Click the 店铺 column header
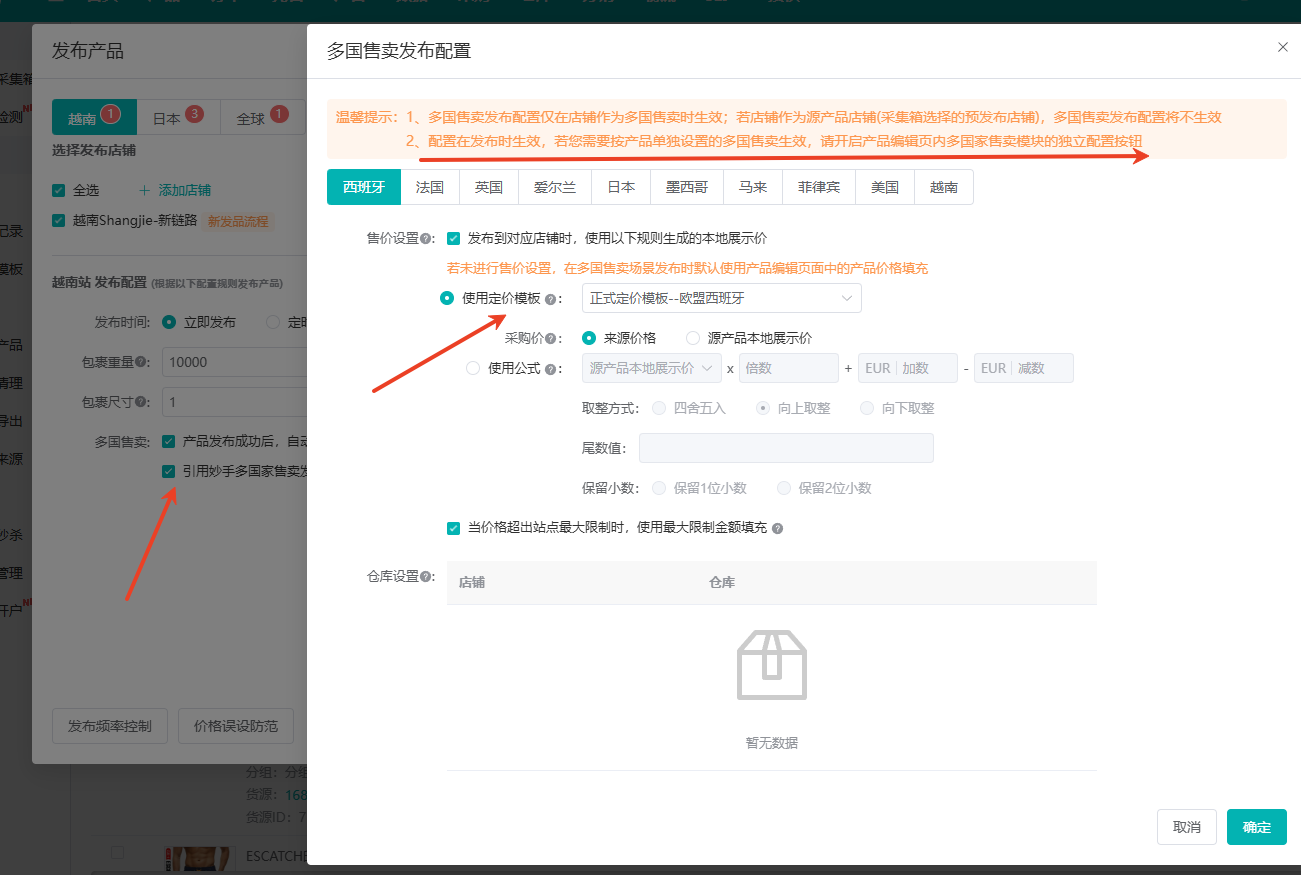The height and width of the screenshot is (875, 1301). pos(472,582)
